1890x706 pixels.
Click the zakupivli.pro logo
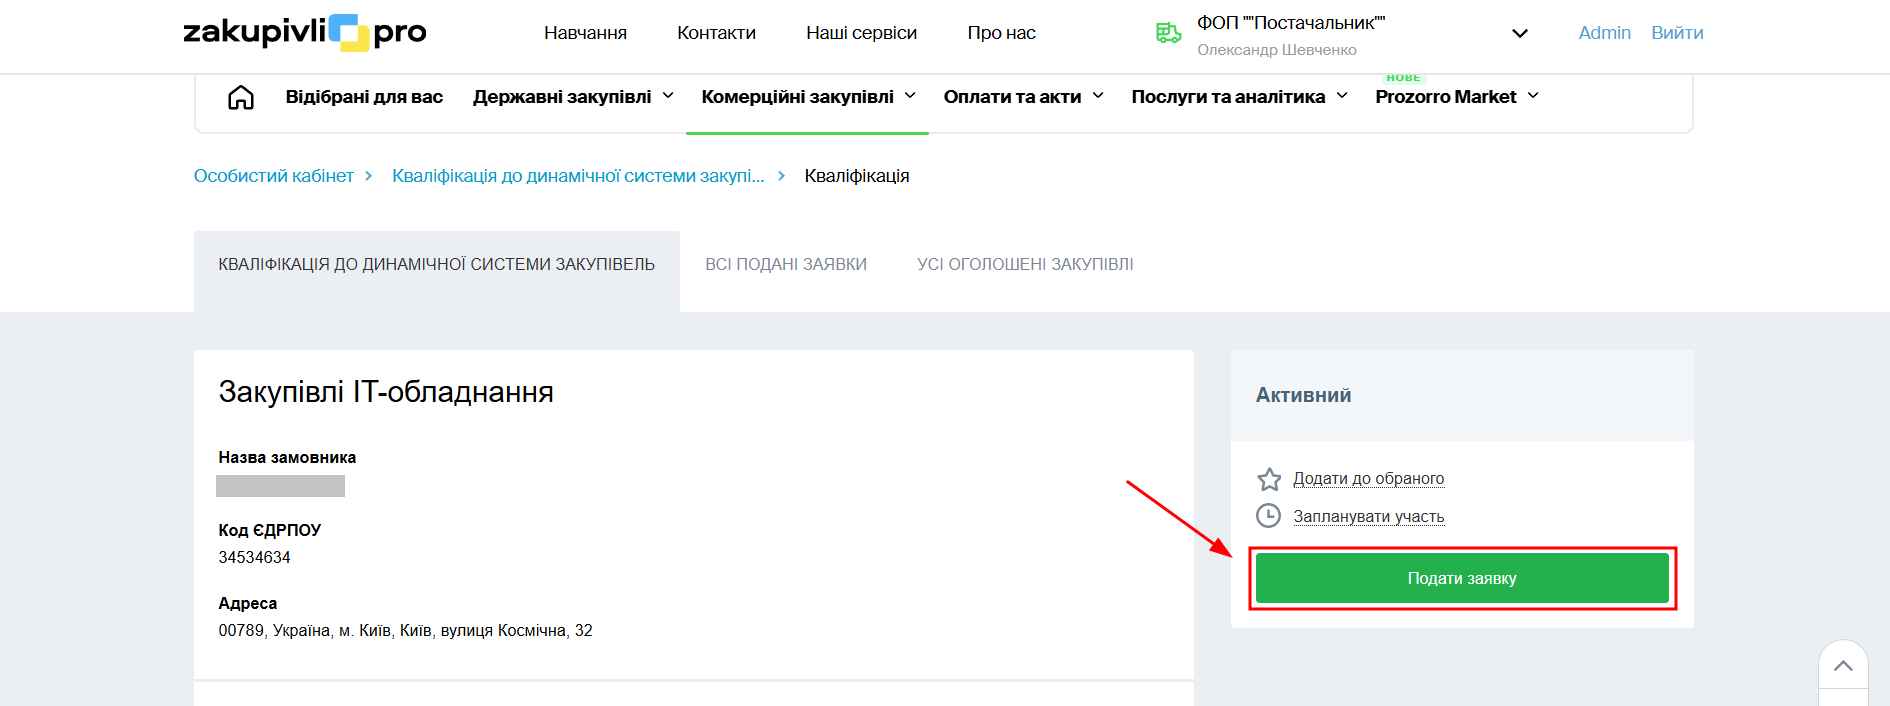click(304, 32)
